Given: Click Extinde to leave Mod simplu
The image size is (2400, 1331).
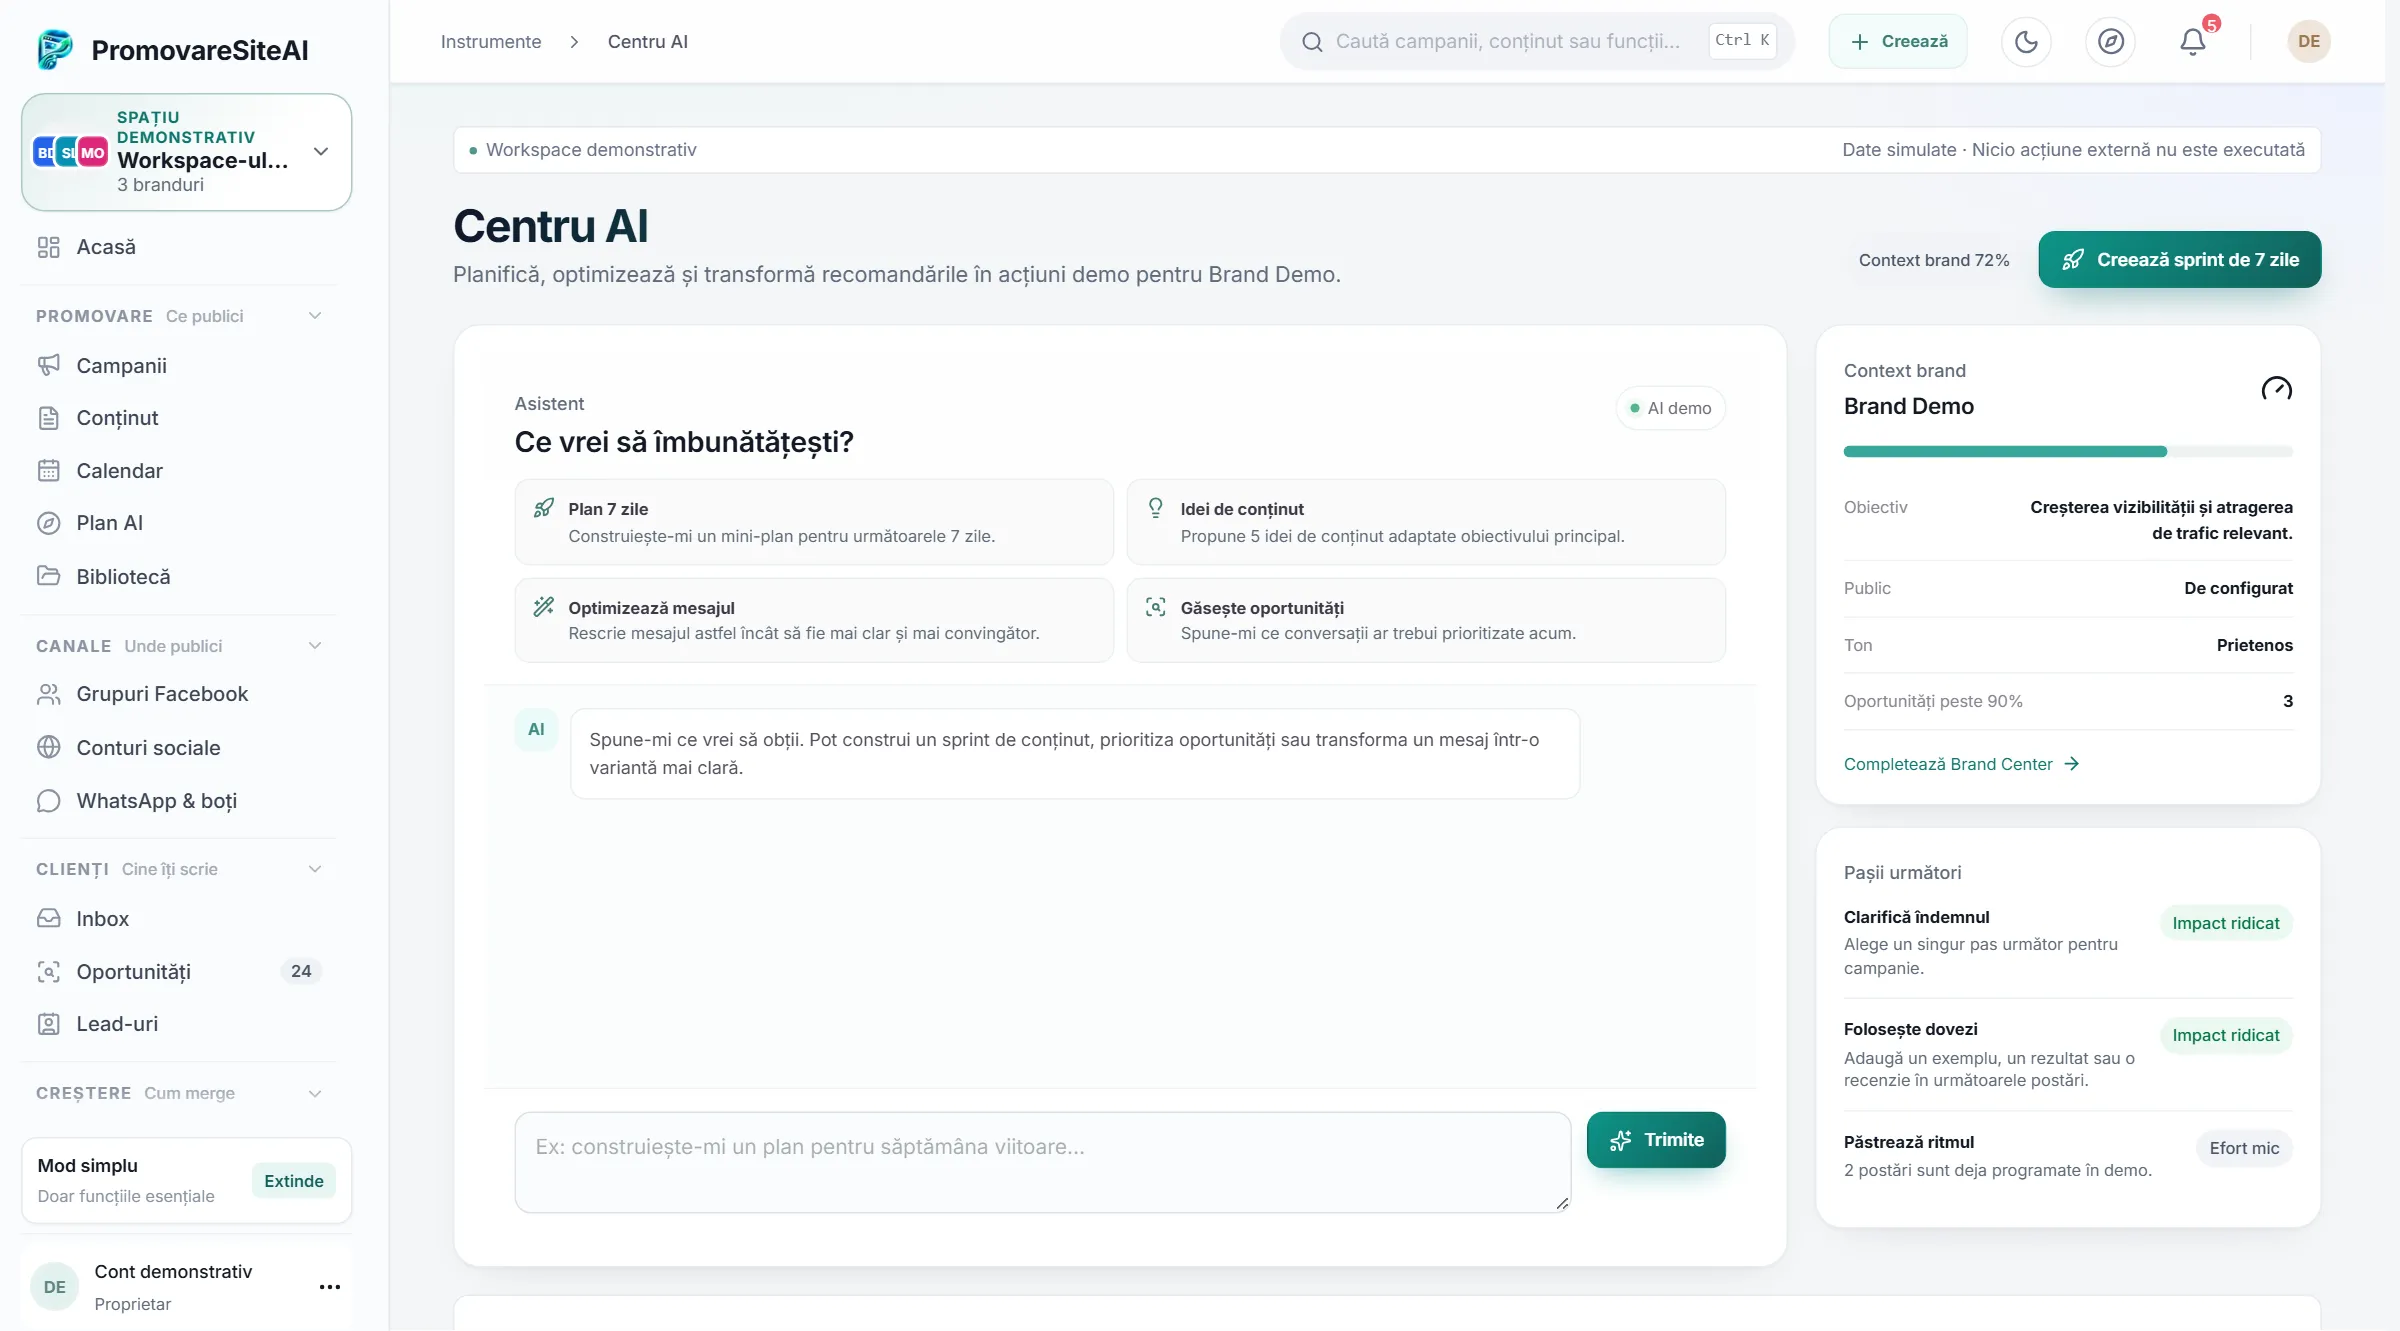Looking at the screenshot, I should tap(294, 1181).
